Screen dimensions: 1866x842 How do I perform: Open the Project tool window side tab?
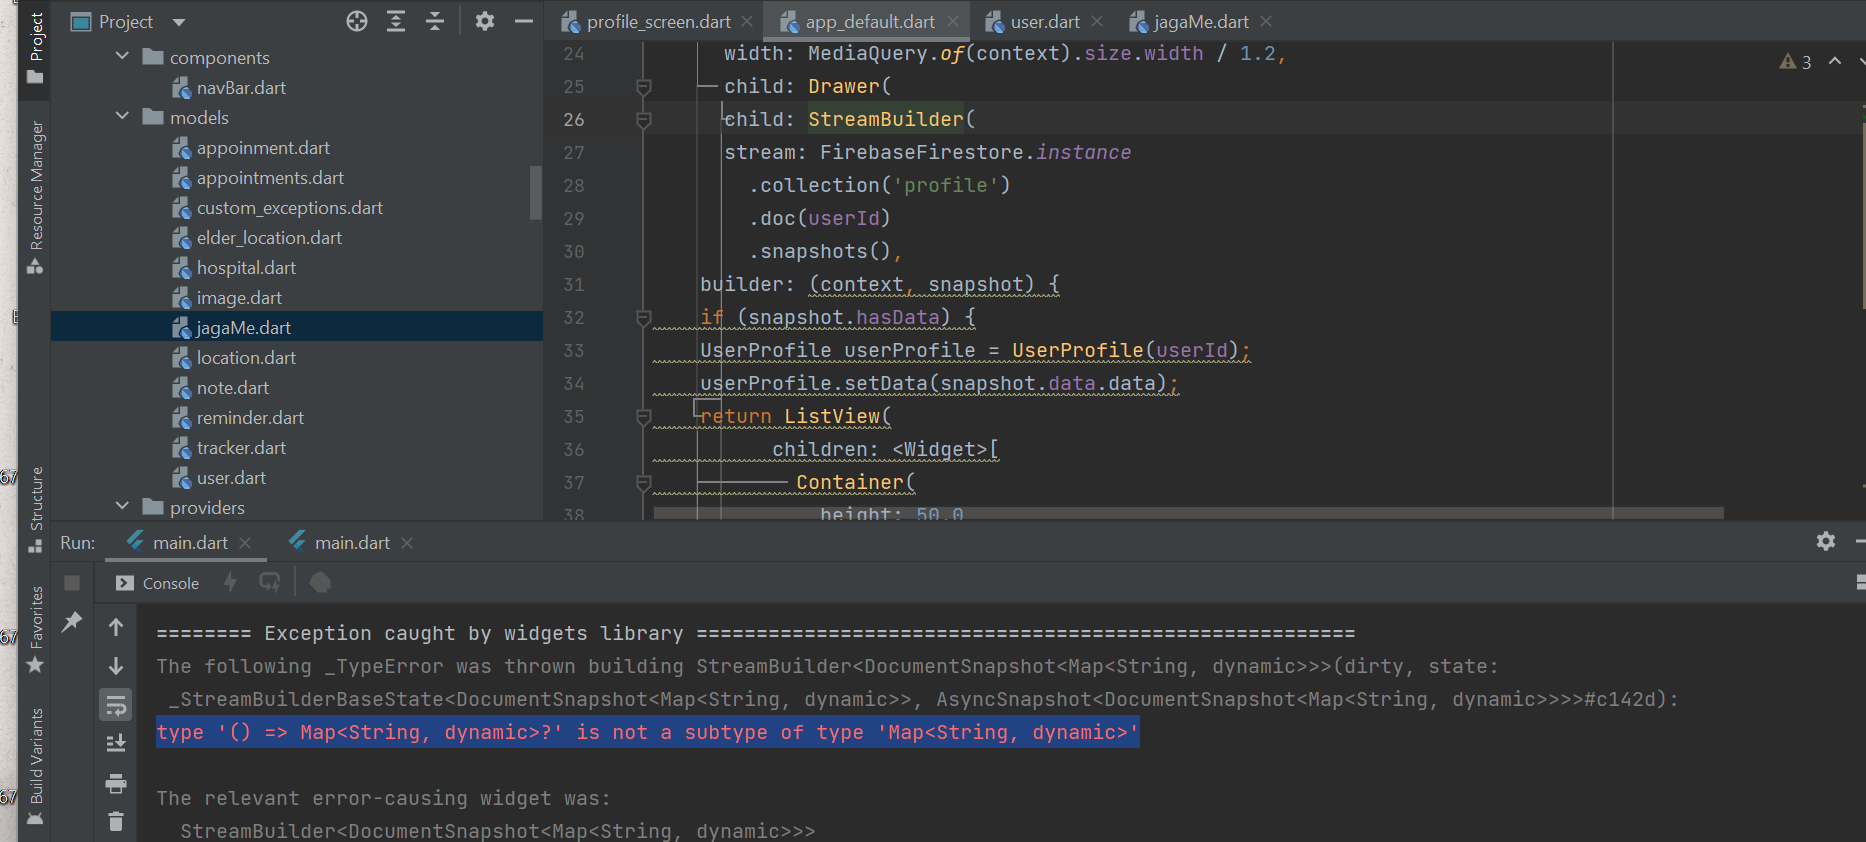(x=36, y=47)
